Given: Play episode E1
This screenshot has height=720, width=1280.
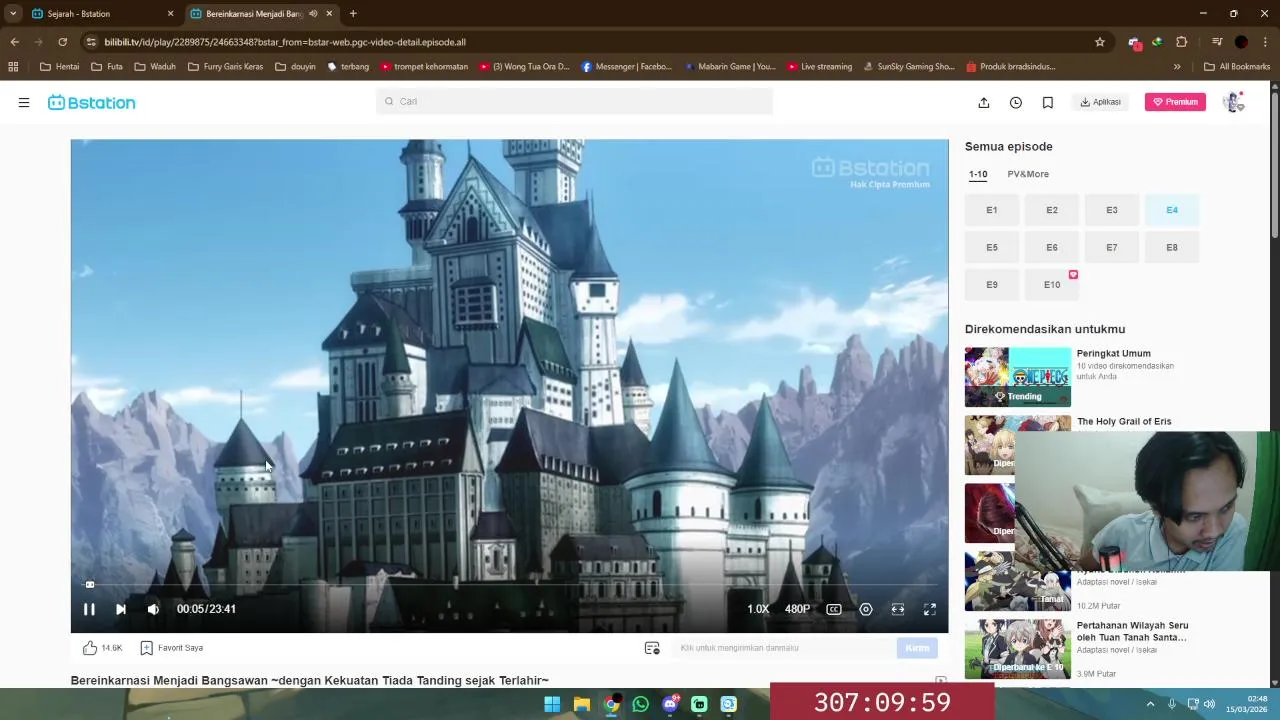Looking at the screenshot, I should pos(992,210).
